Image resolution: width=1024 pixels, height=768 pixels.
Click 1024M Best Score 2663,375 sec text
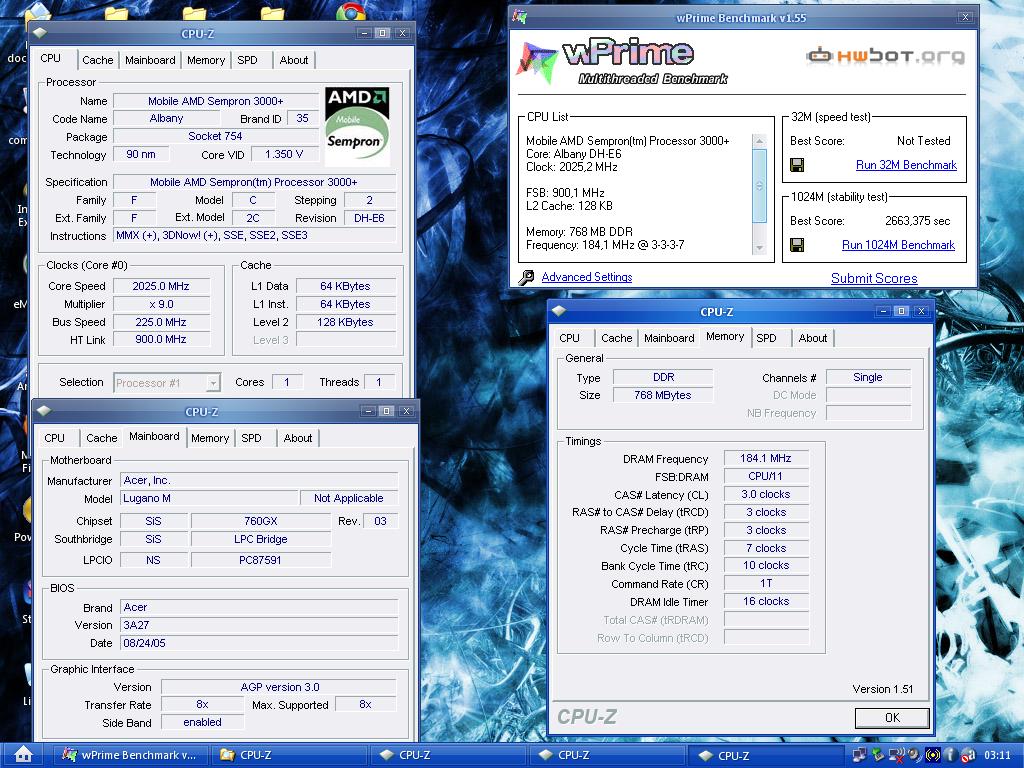point(918,221)
